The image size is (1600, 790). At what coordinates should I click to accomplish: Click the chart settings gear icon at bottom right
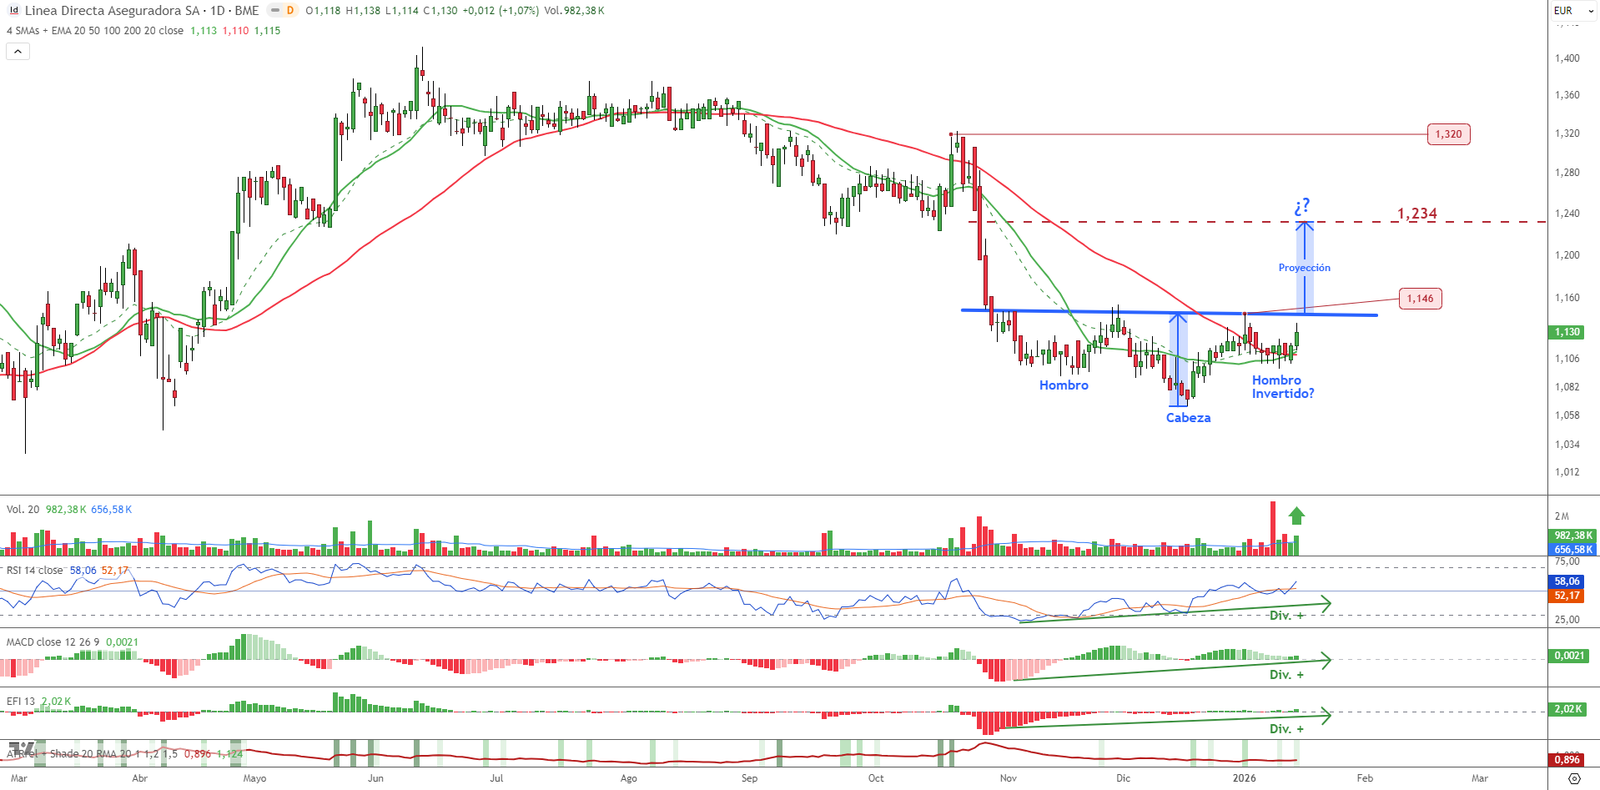[1574, 778]
